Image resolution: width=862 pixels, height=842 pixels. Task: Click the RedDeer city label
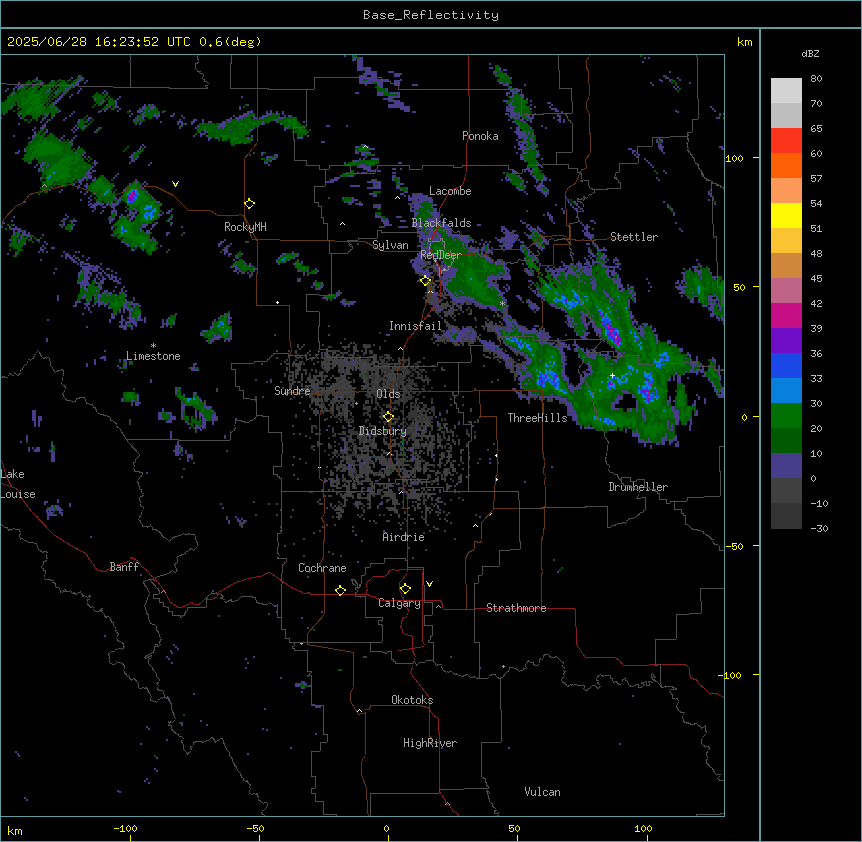point(441,255)
